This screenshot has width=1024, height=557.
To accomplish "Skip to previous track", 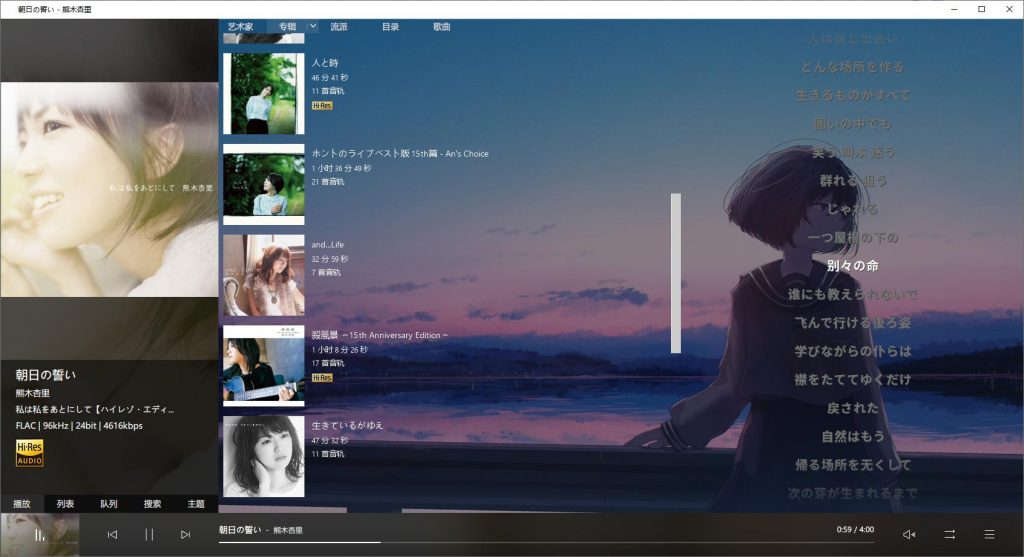I will click(112, 534).
